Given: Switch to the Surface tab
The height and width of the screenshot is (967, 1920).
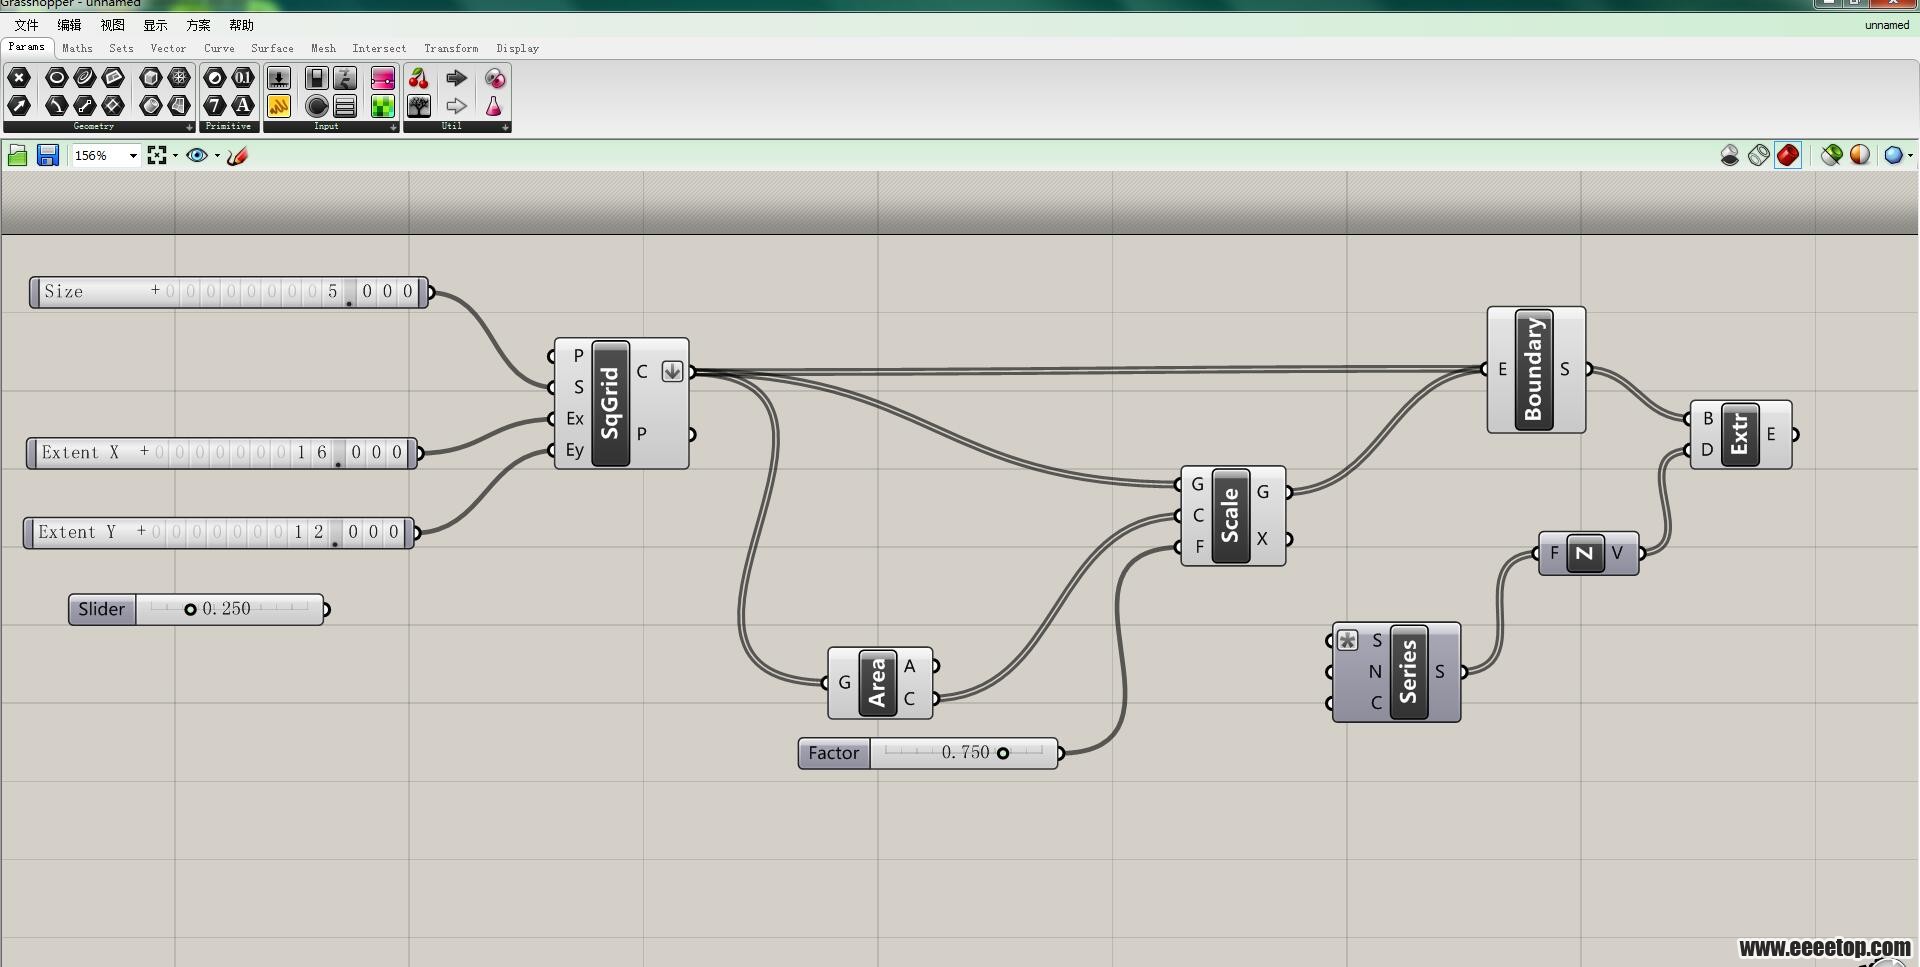Looking at the screenshot, I should coord(272,48).
